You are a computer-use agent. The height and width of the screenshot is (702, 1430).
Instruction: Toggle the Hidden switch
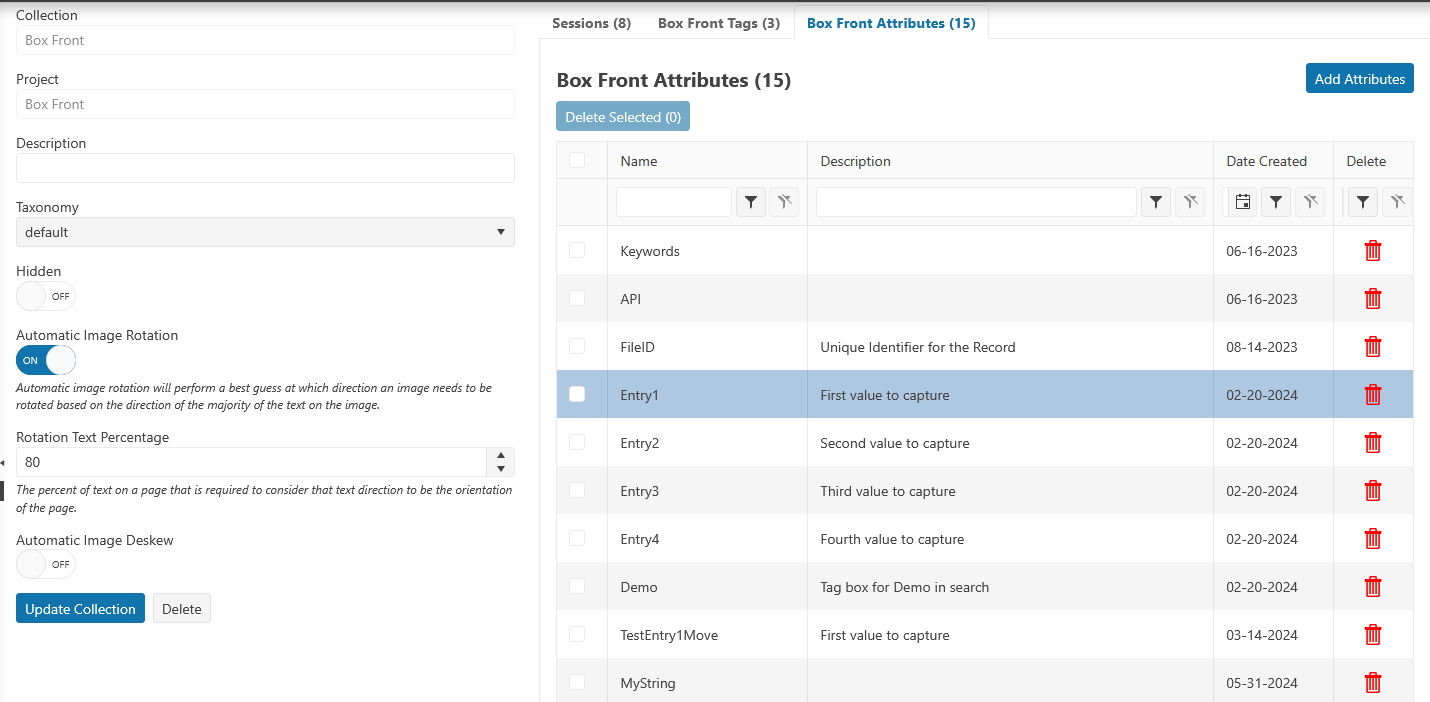click(46, 296)
